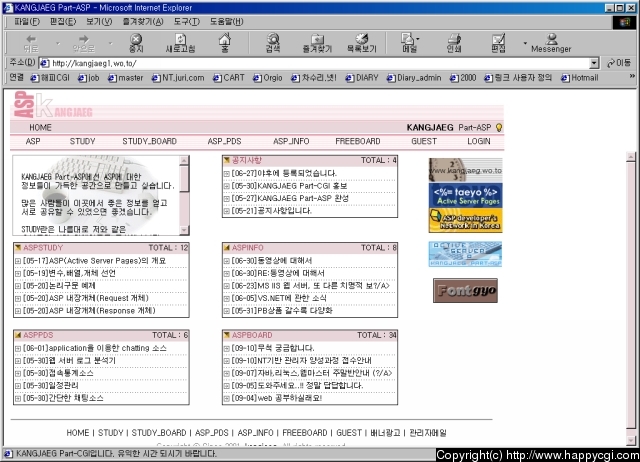Launch Messenger from the toolbar
The width and height of the screenshot is (640, 462).
551,43
